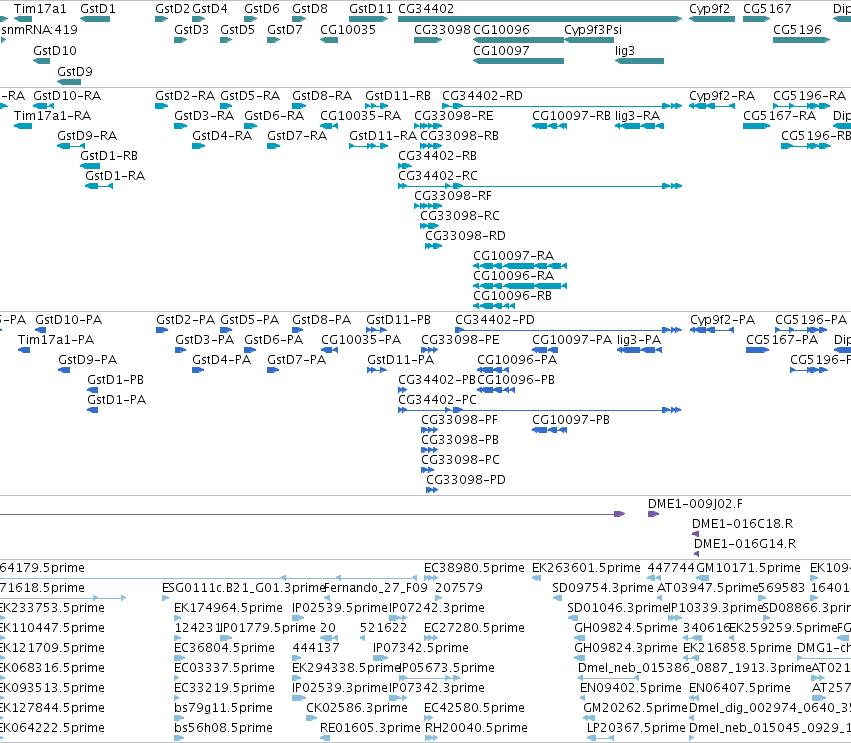The width and height of the screenshot is (851, 743).
Task: Select the GstD9 gene label
Action: 75,72
